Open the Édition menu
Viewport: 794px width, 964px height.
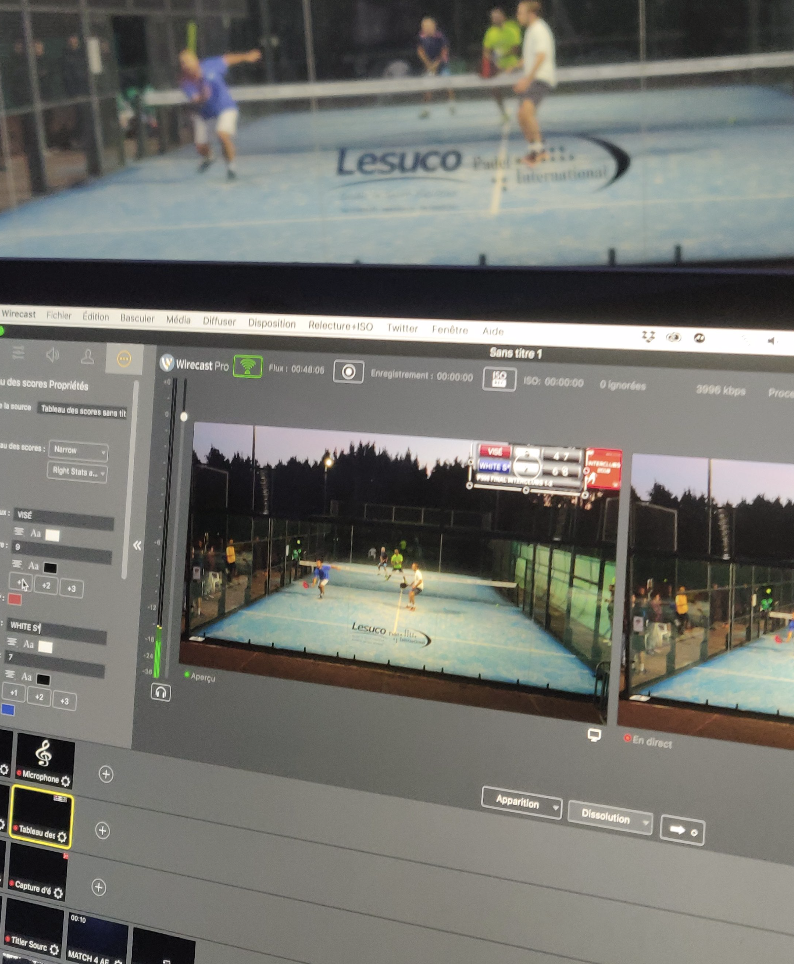click(x=95, y=317)
